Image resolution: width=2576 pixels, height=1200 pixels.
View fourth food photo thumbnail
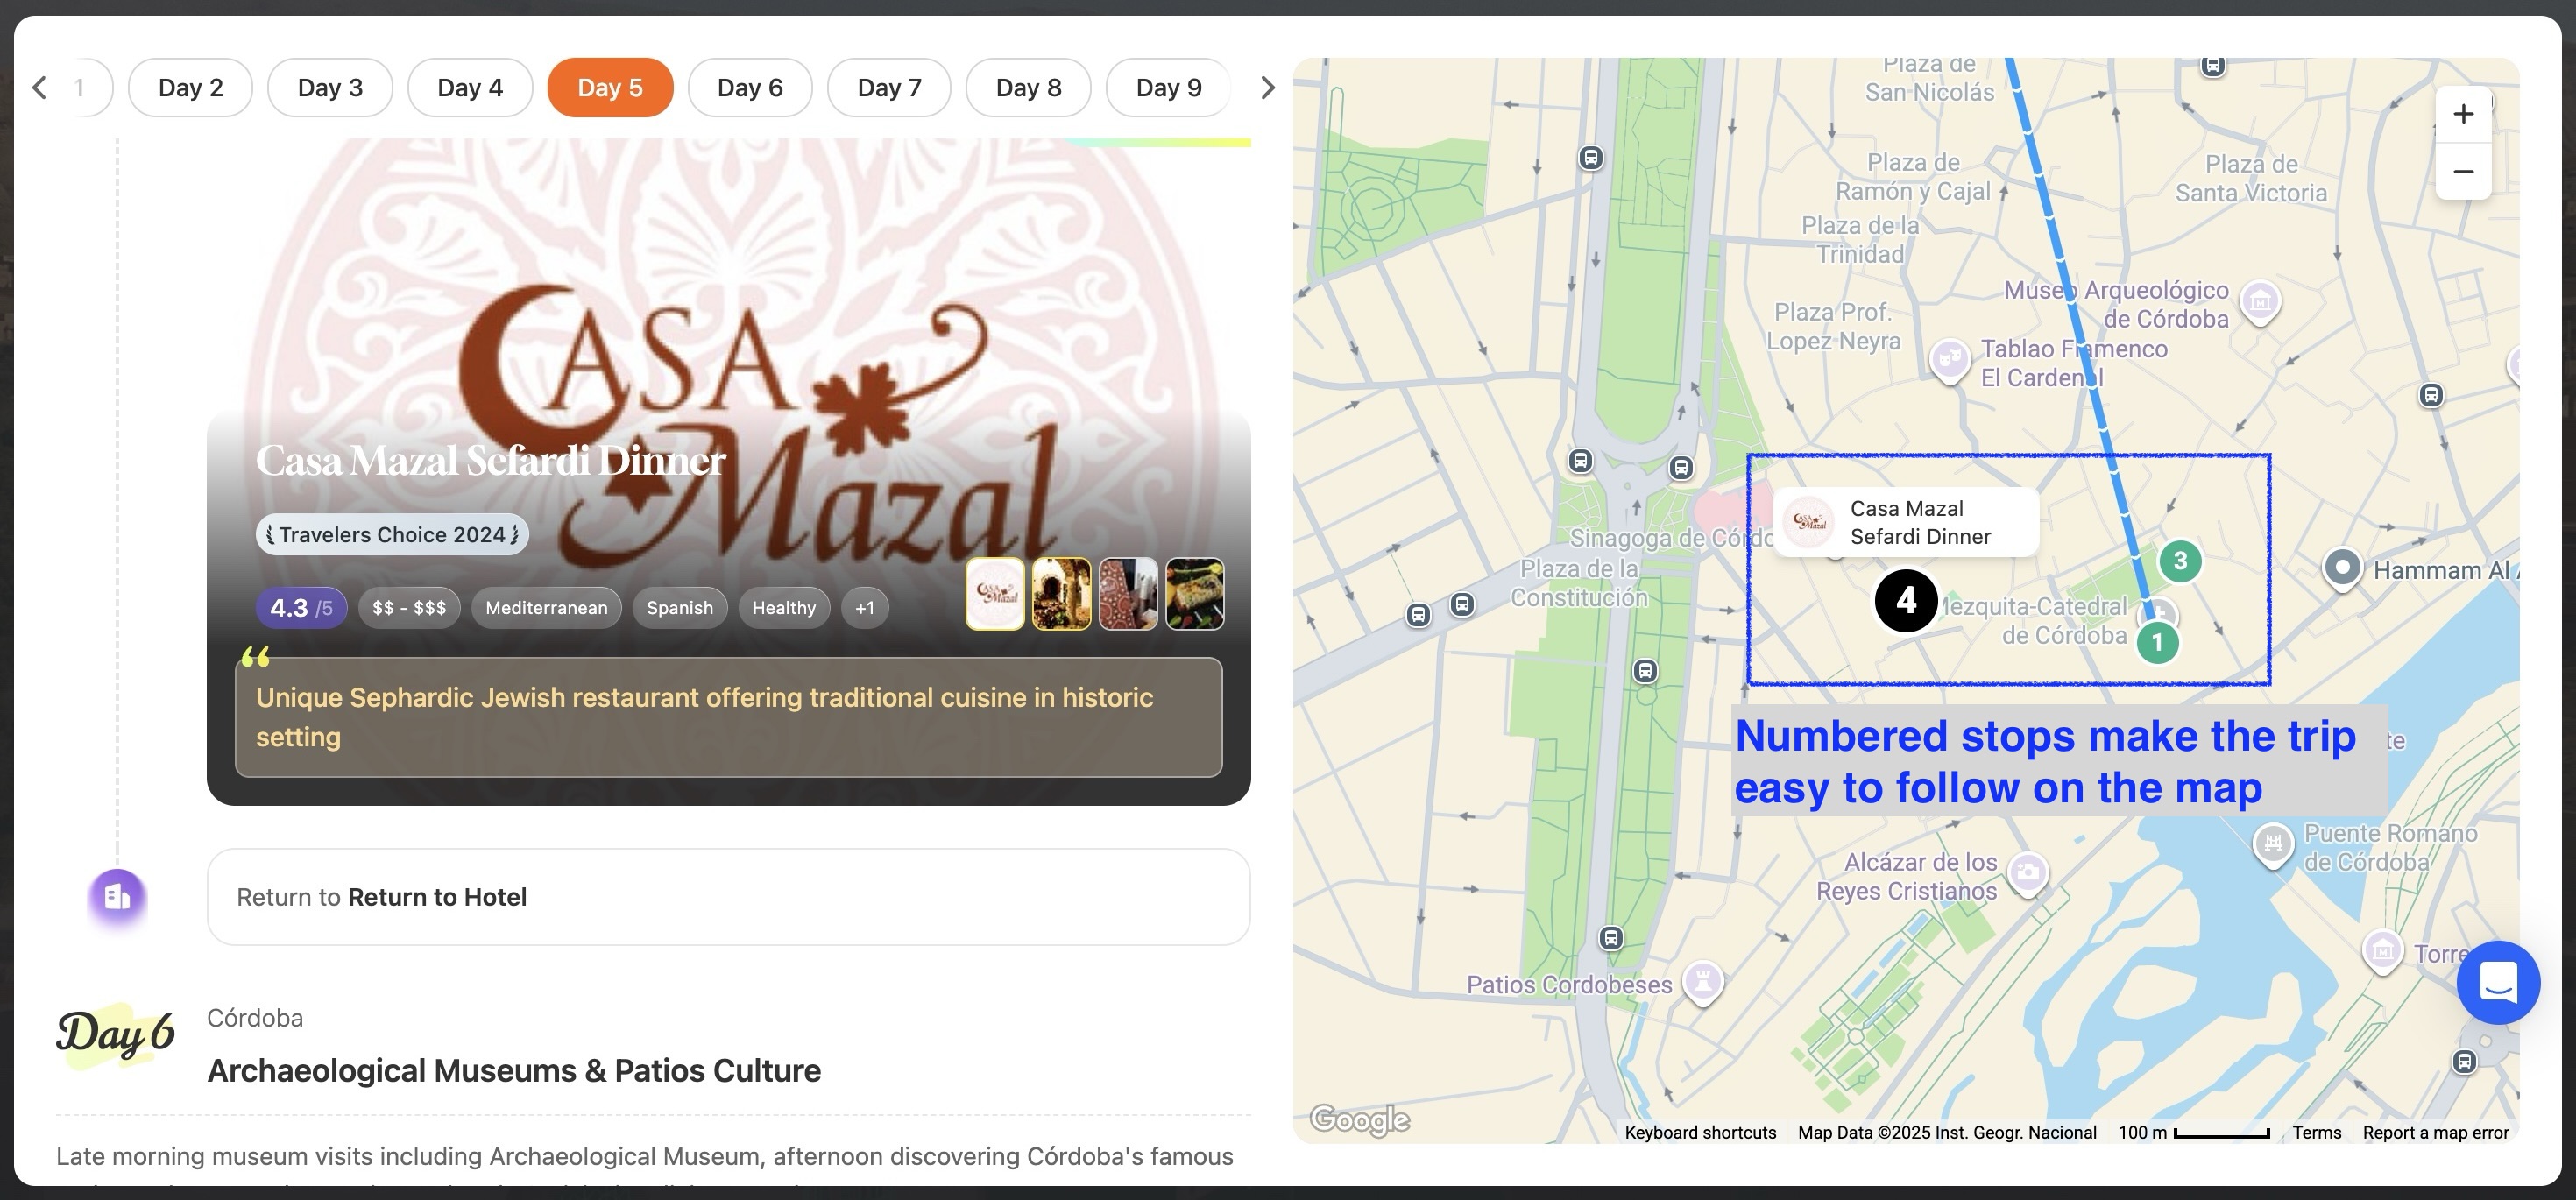click(x=1195, y=594)
